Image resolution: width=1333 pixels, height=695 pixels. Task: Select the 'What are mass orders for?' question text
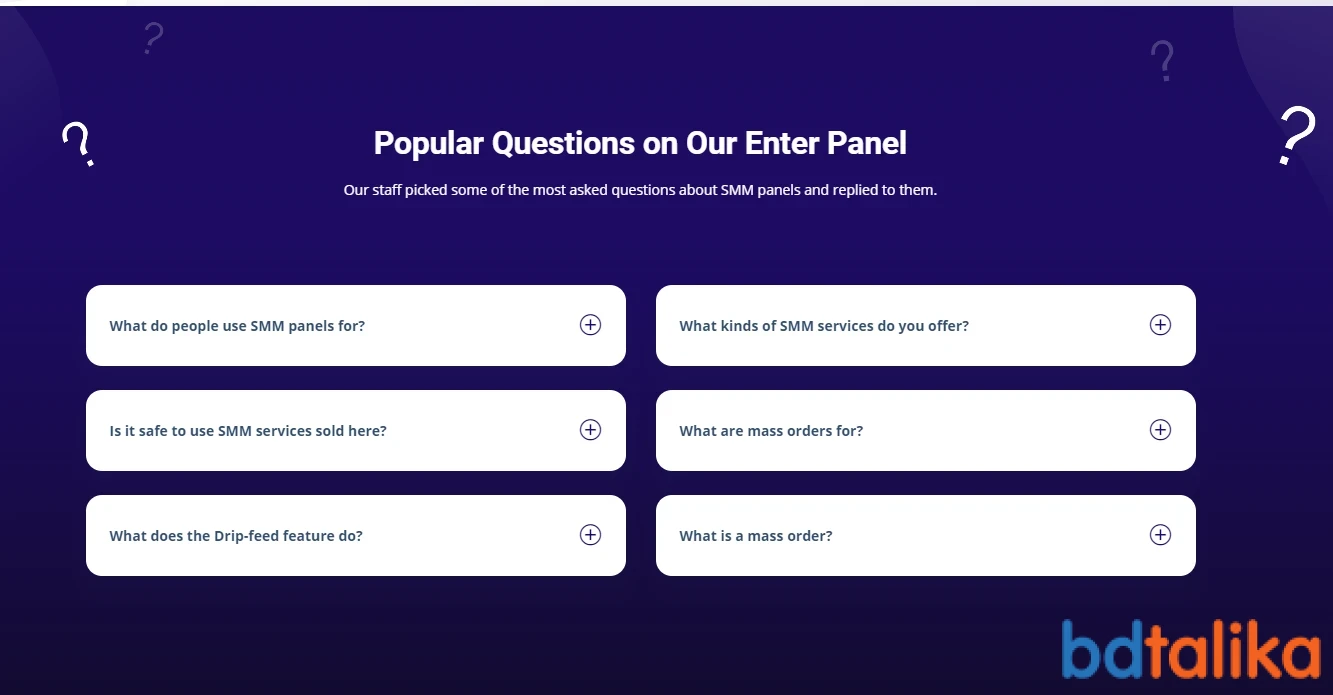771,431
